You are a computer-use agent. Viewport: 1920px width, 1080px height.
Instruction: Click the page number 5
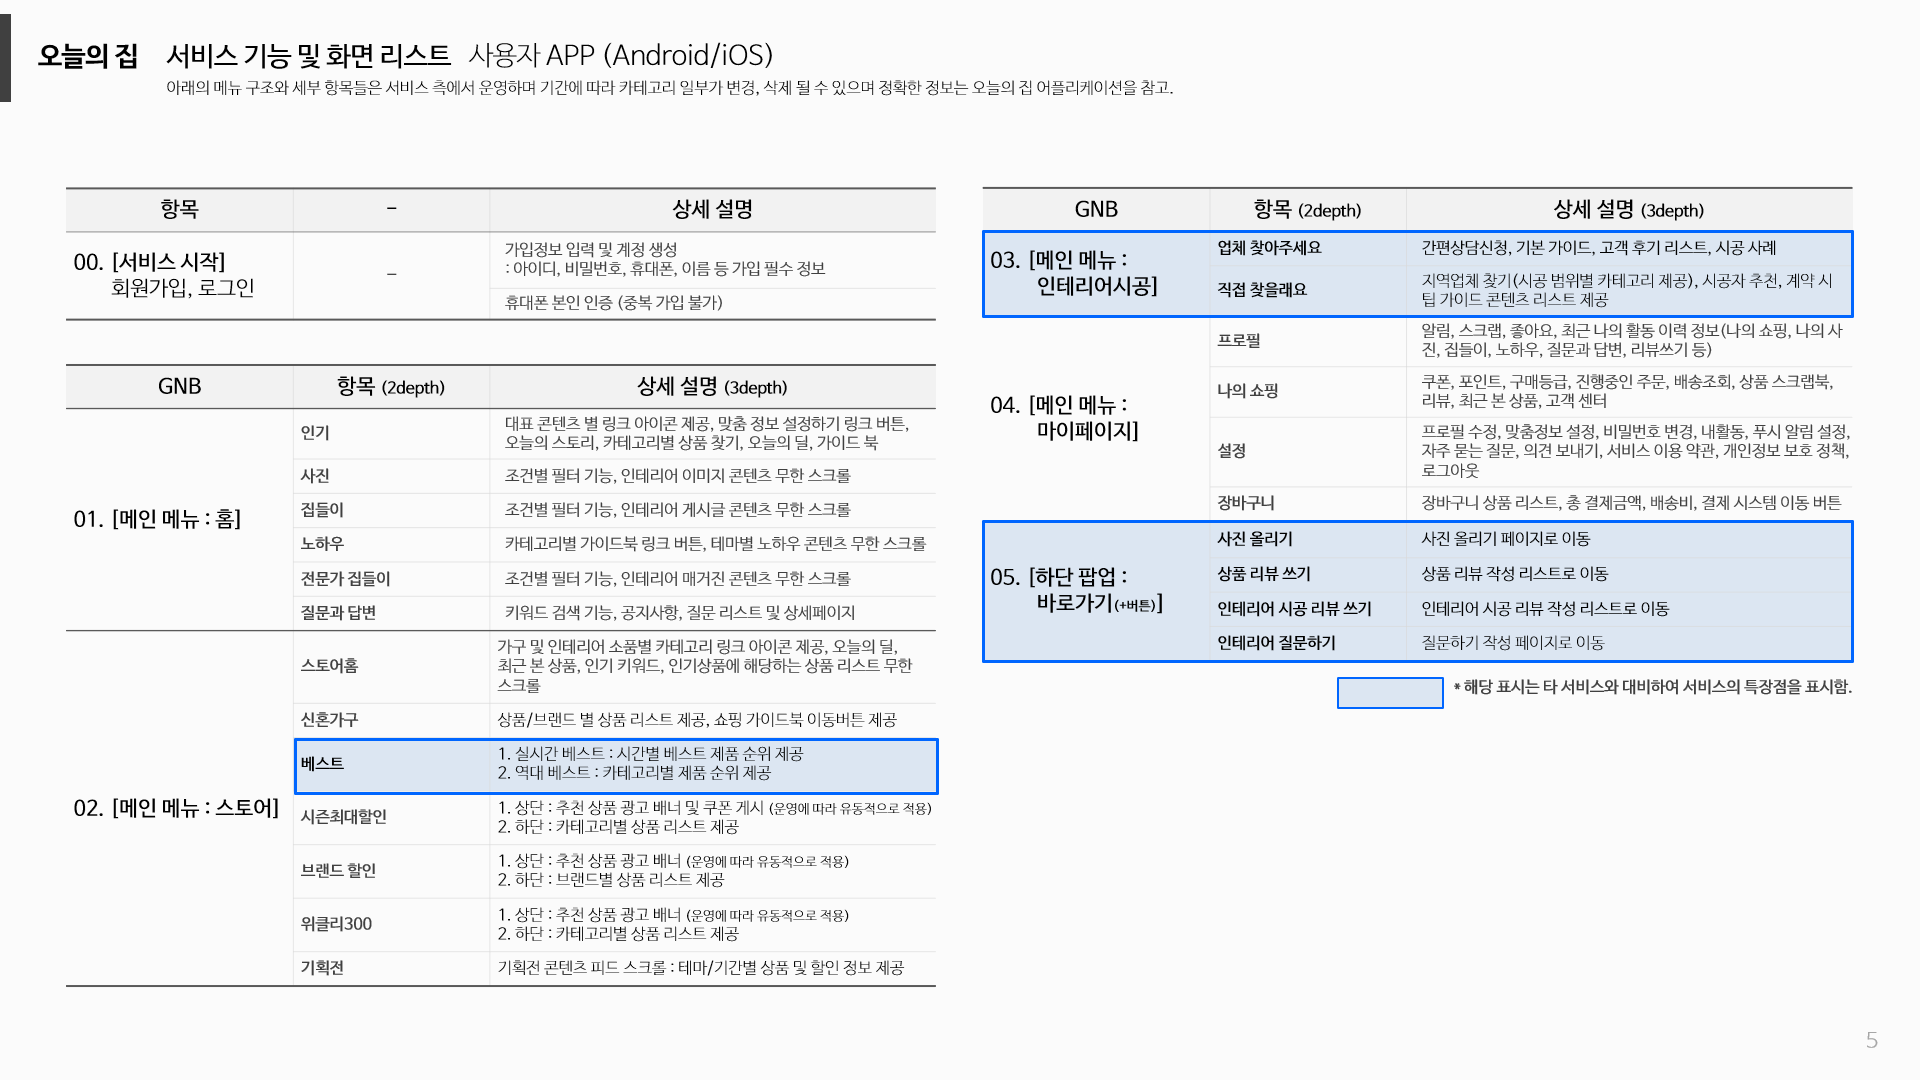click(1871, 1040)
